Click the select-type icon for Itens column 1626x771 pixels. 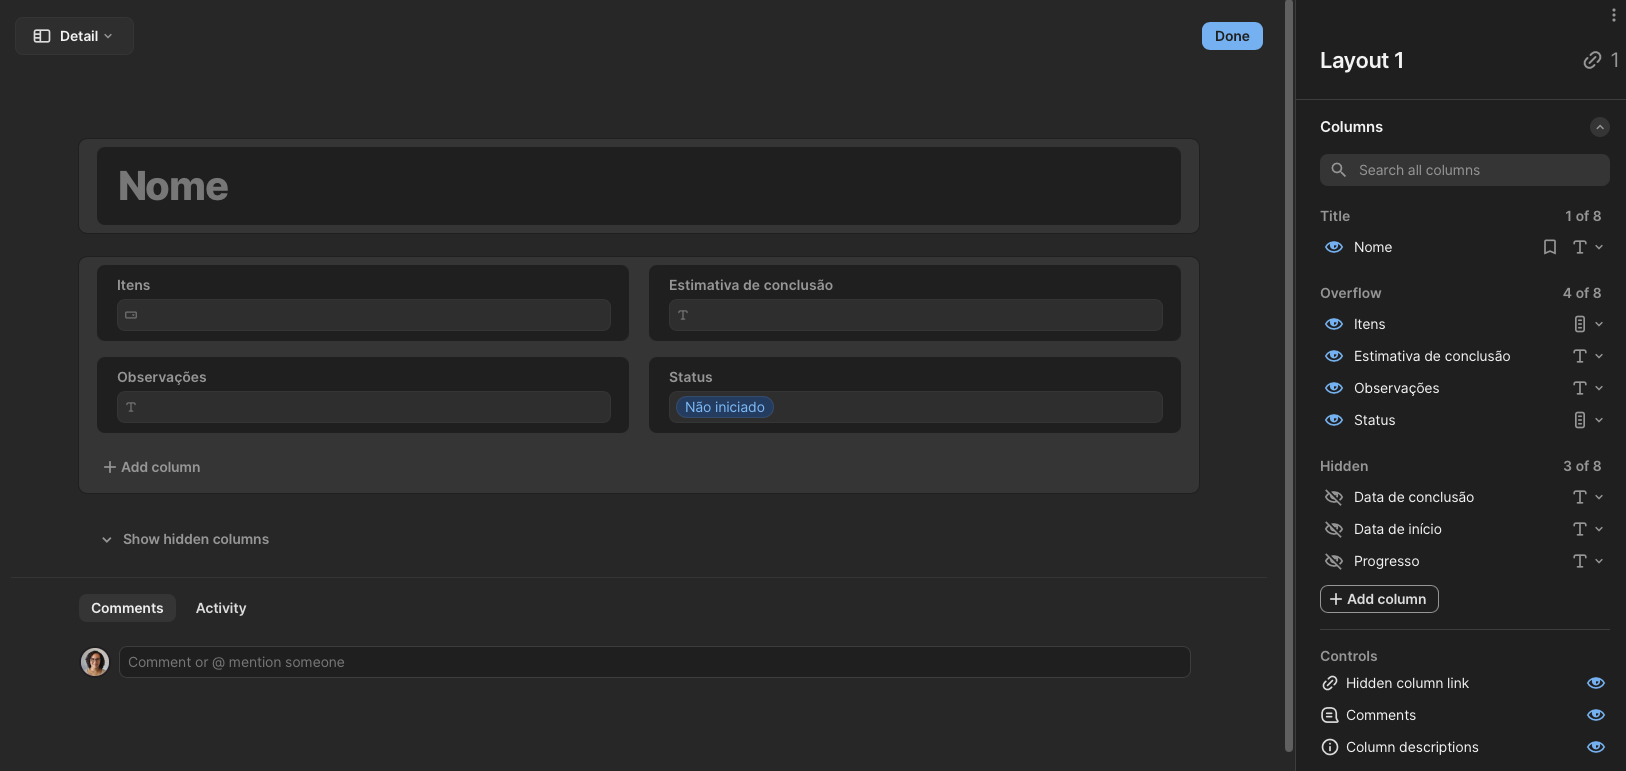click(1580, 324)
